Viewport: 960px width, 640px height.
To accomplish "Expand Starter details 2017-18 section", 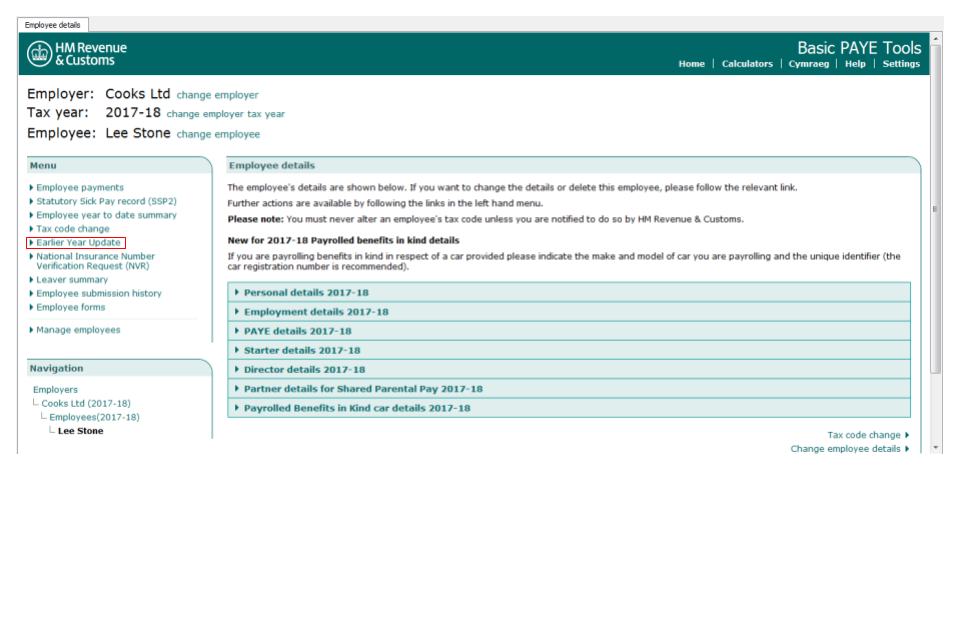I will (569, 350).
